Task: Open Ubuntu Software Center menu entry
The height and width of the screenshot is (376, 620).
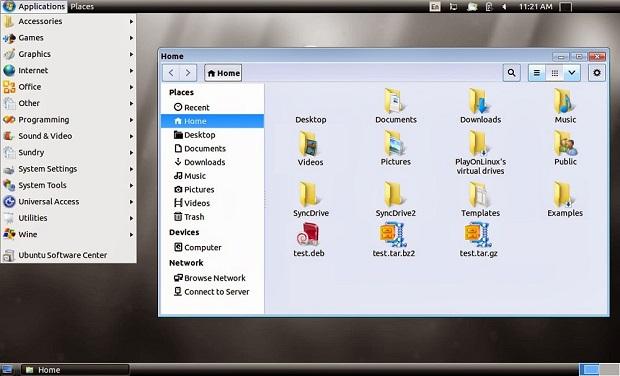Action: 68,255
